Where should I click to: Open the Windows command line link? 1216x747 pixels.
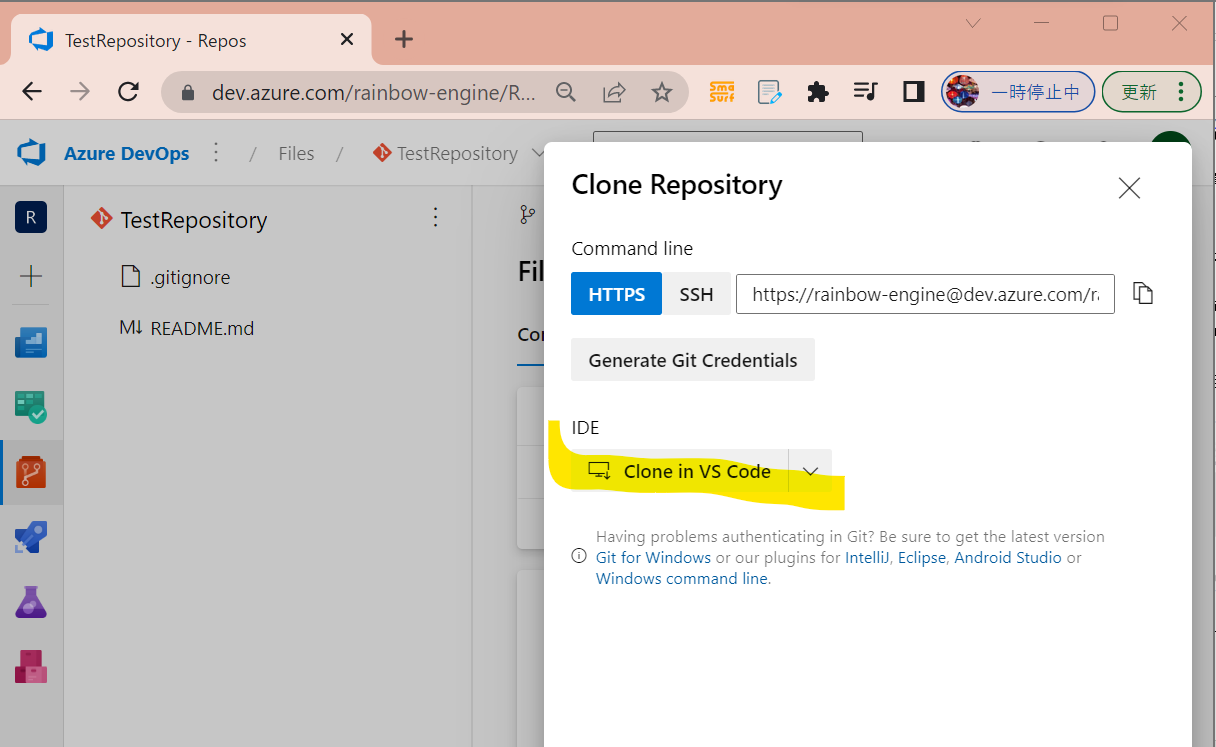pos(683,578)
